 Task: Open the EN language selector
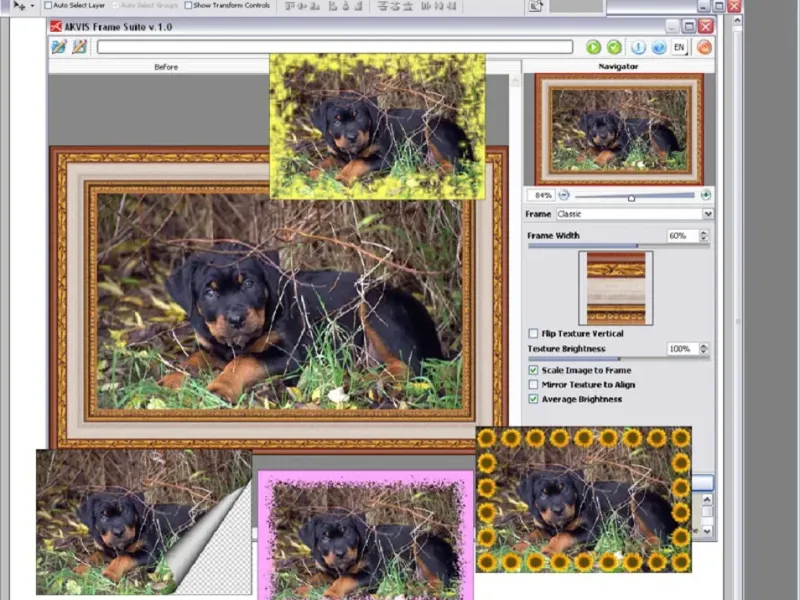[x=680, y=47]
